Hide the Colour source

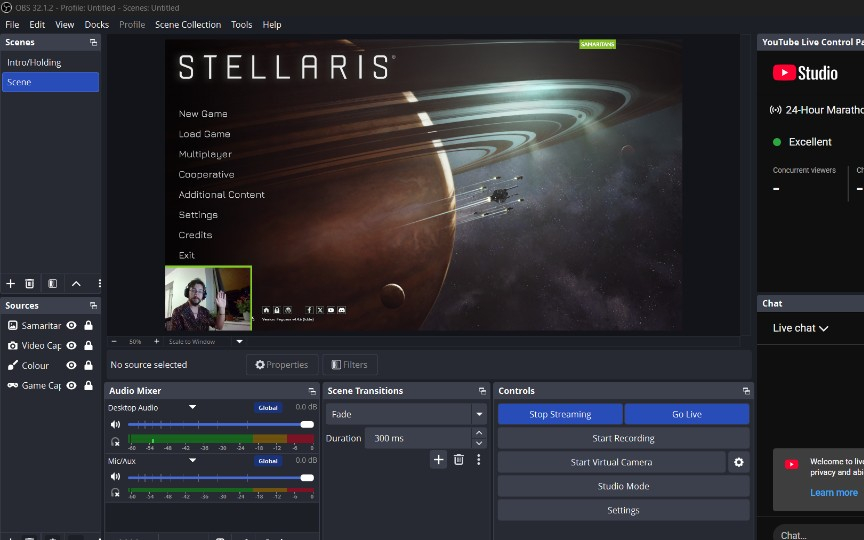[x=71, y=365]
